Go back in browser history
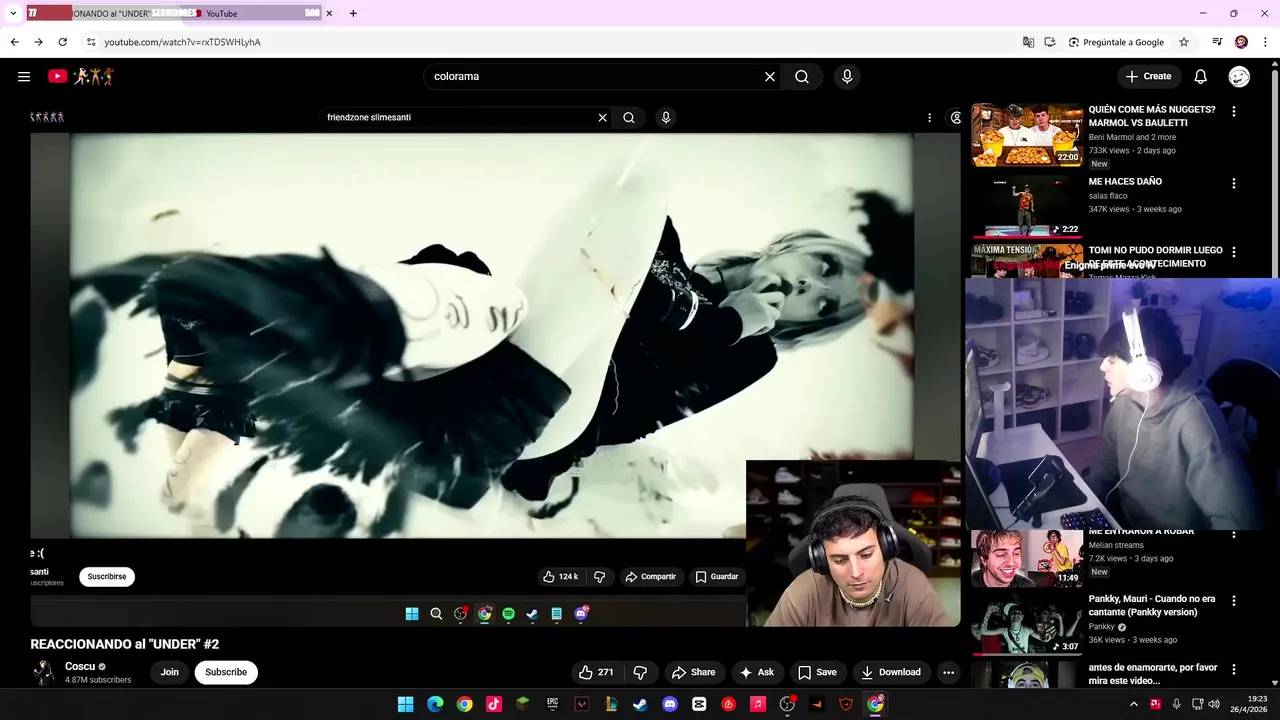 14,42
